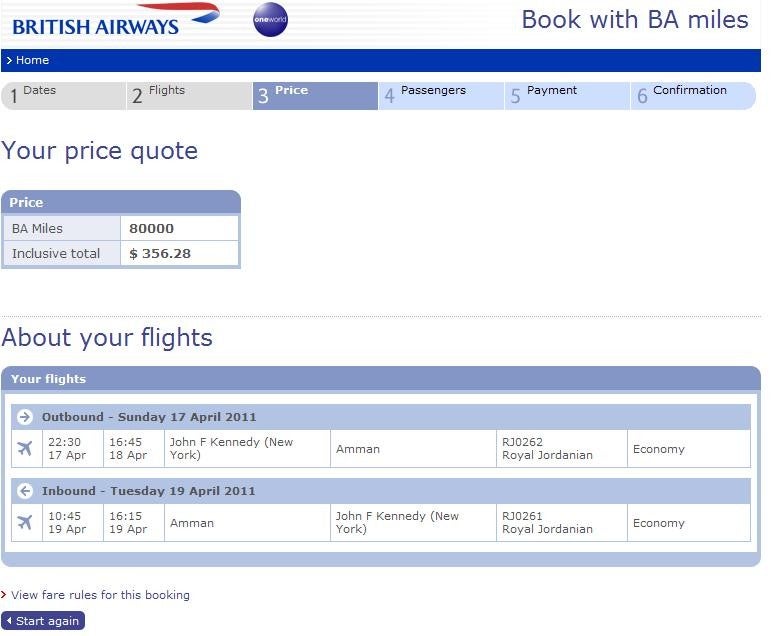Select step 6 Confirmation tab
Screen dimensions: 782x636
tap(694, 95)
